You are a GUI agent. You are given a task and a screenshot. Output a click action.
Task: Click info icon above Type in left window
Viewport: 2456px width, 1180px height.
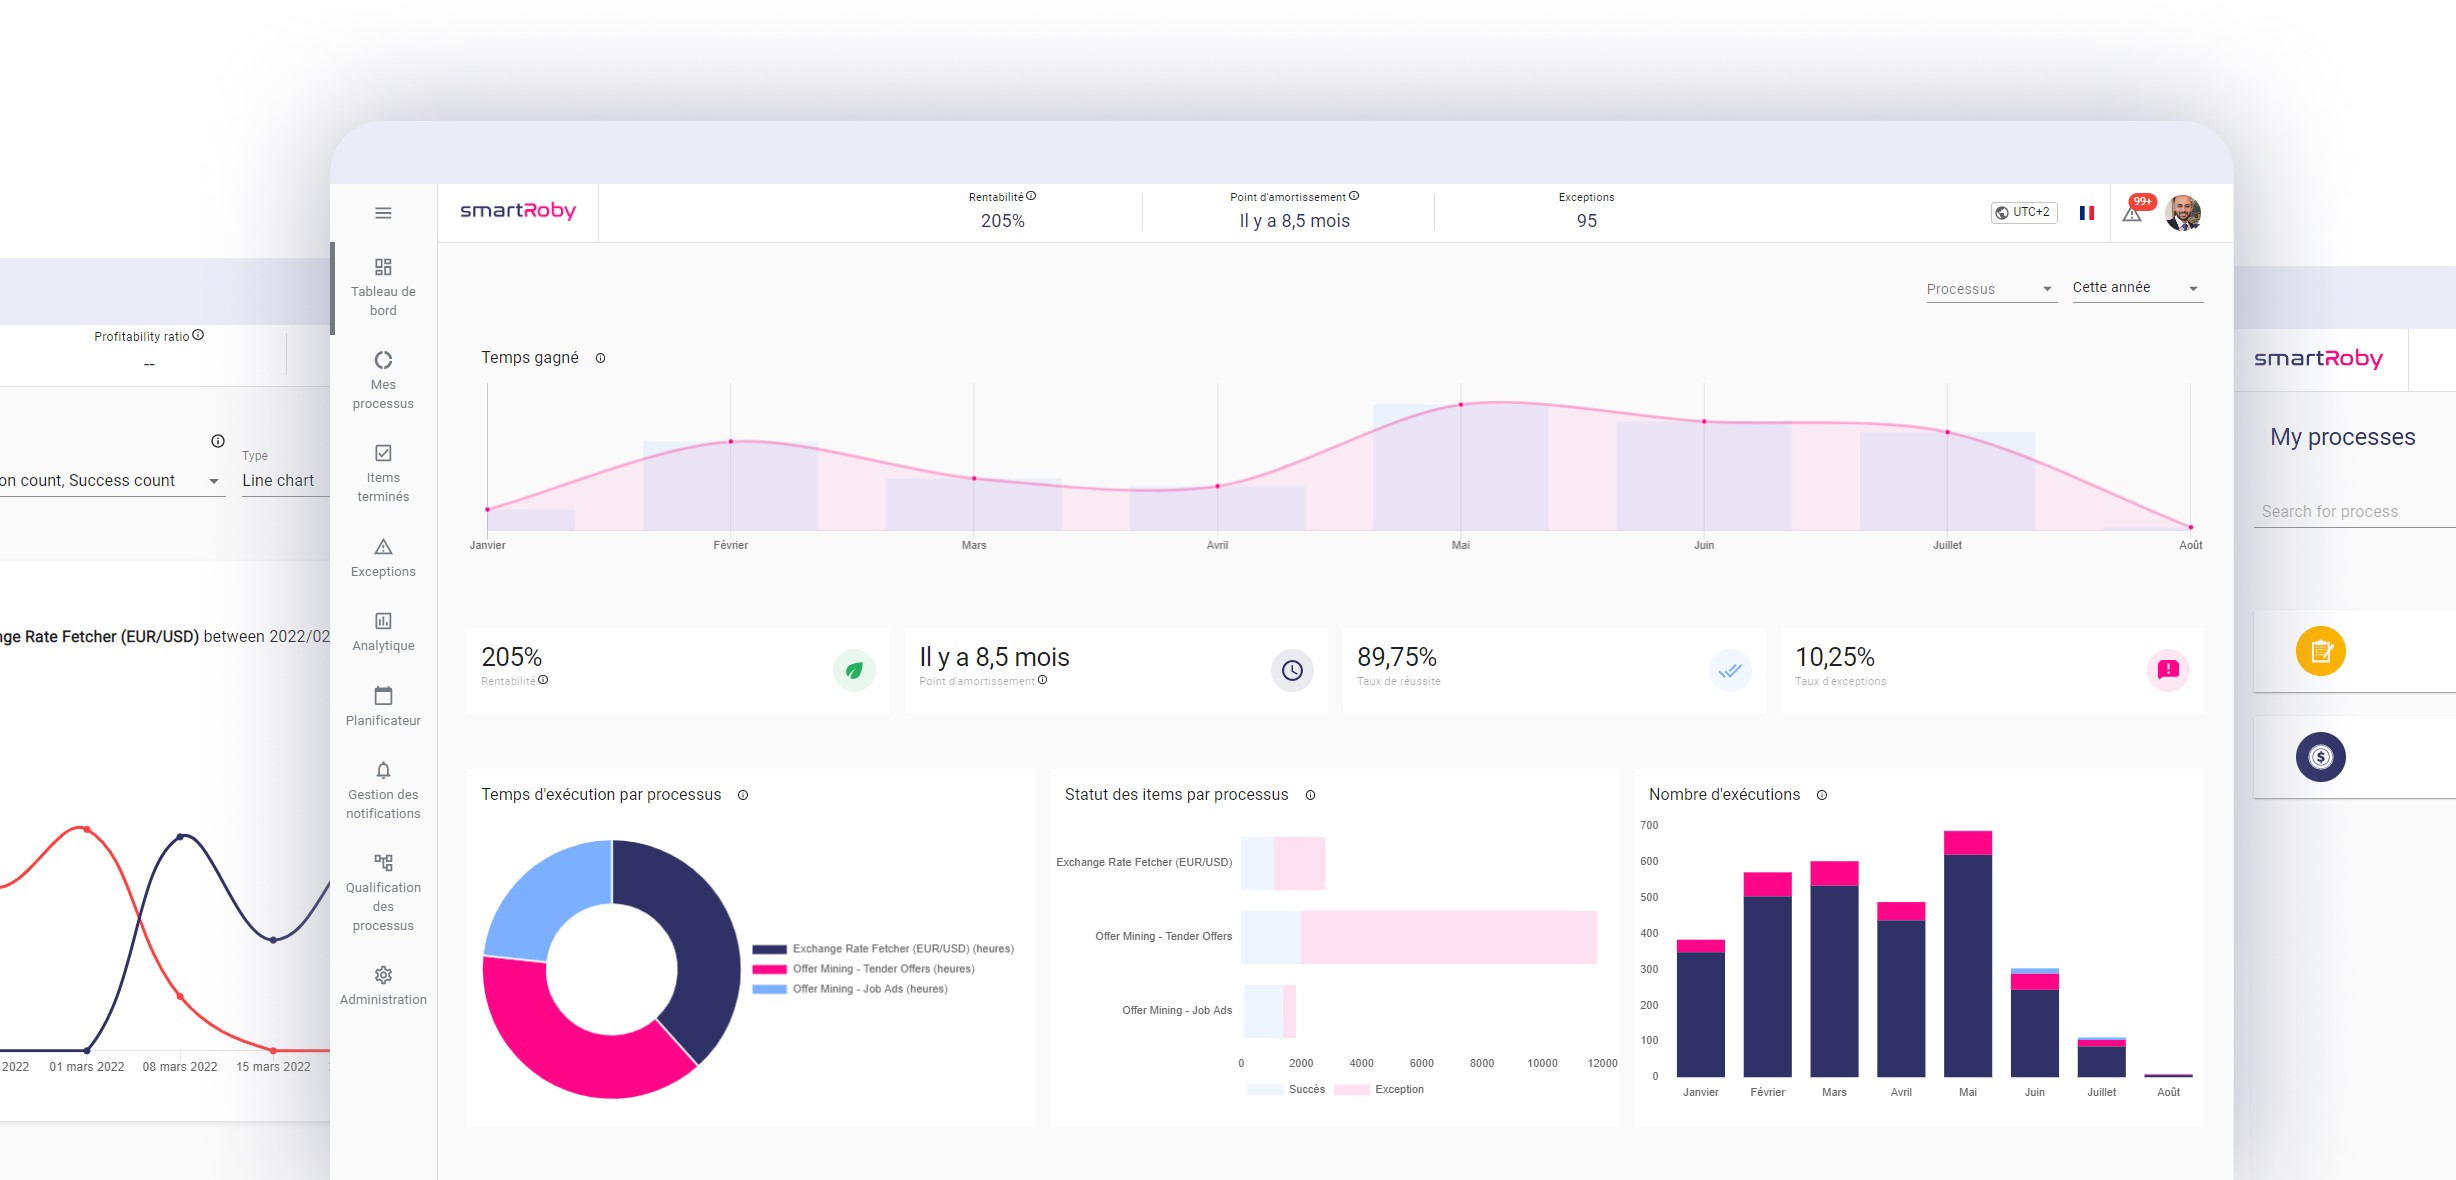(218, 441)
